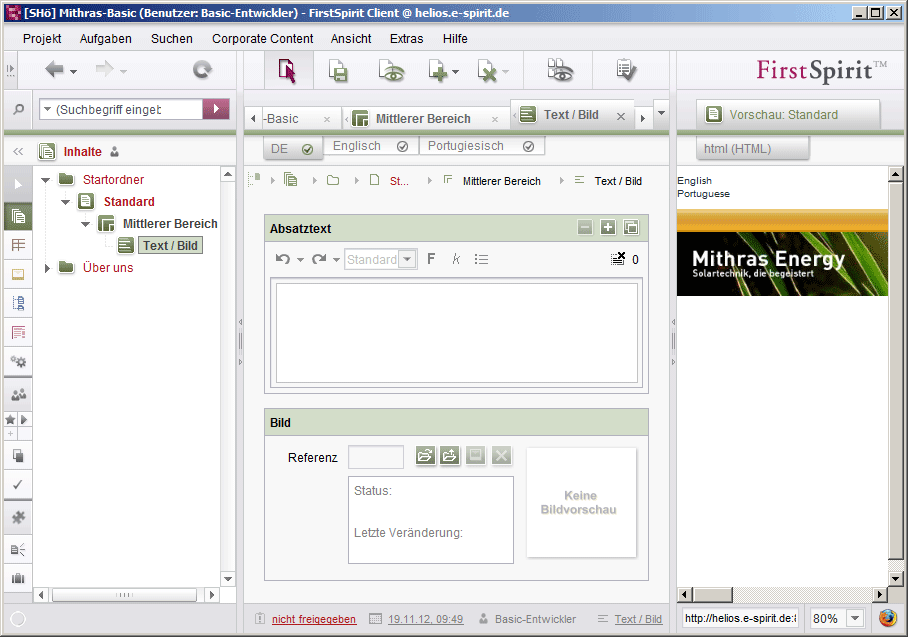Select the template store gears icon

point(19,361)
